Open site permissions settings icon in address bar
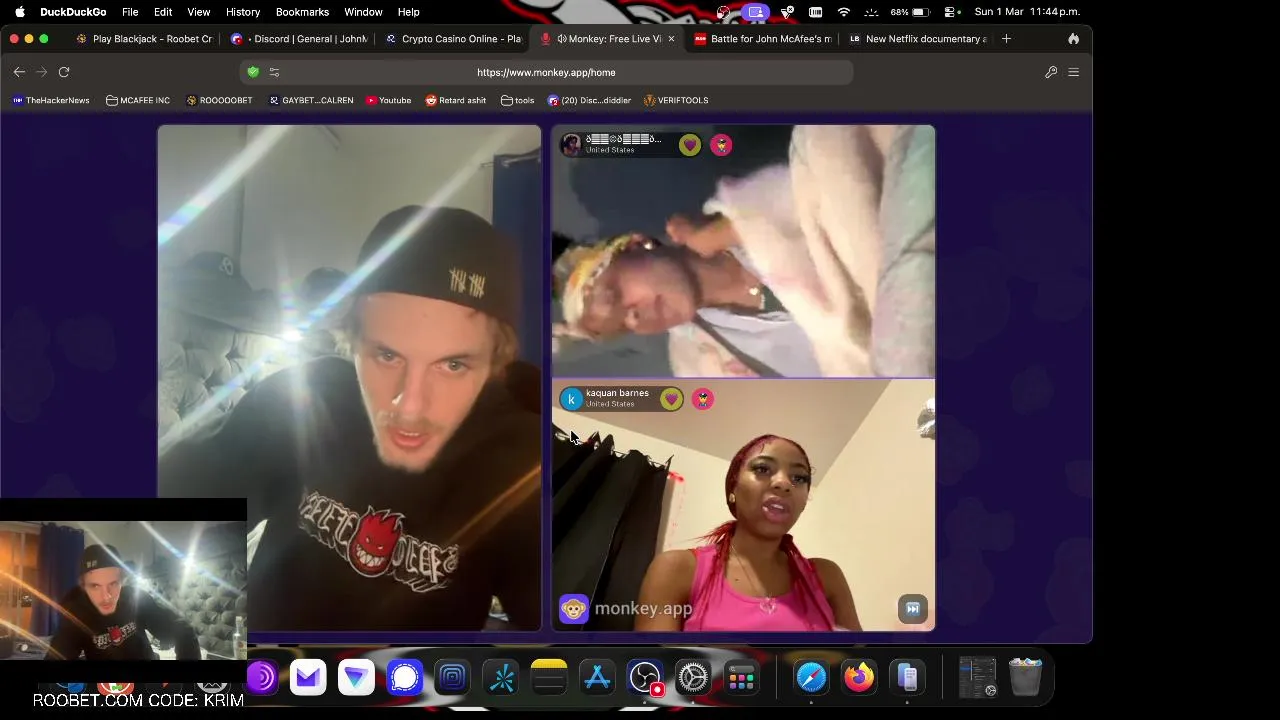1280x720 pixels. coord(274,72)
